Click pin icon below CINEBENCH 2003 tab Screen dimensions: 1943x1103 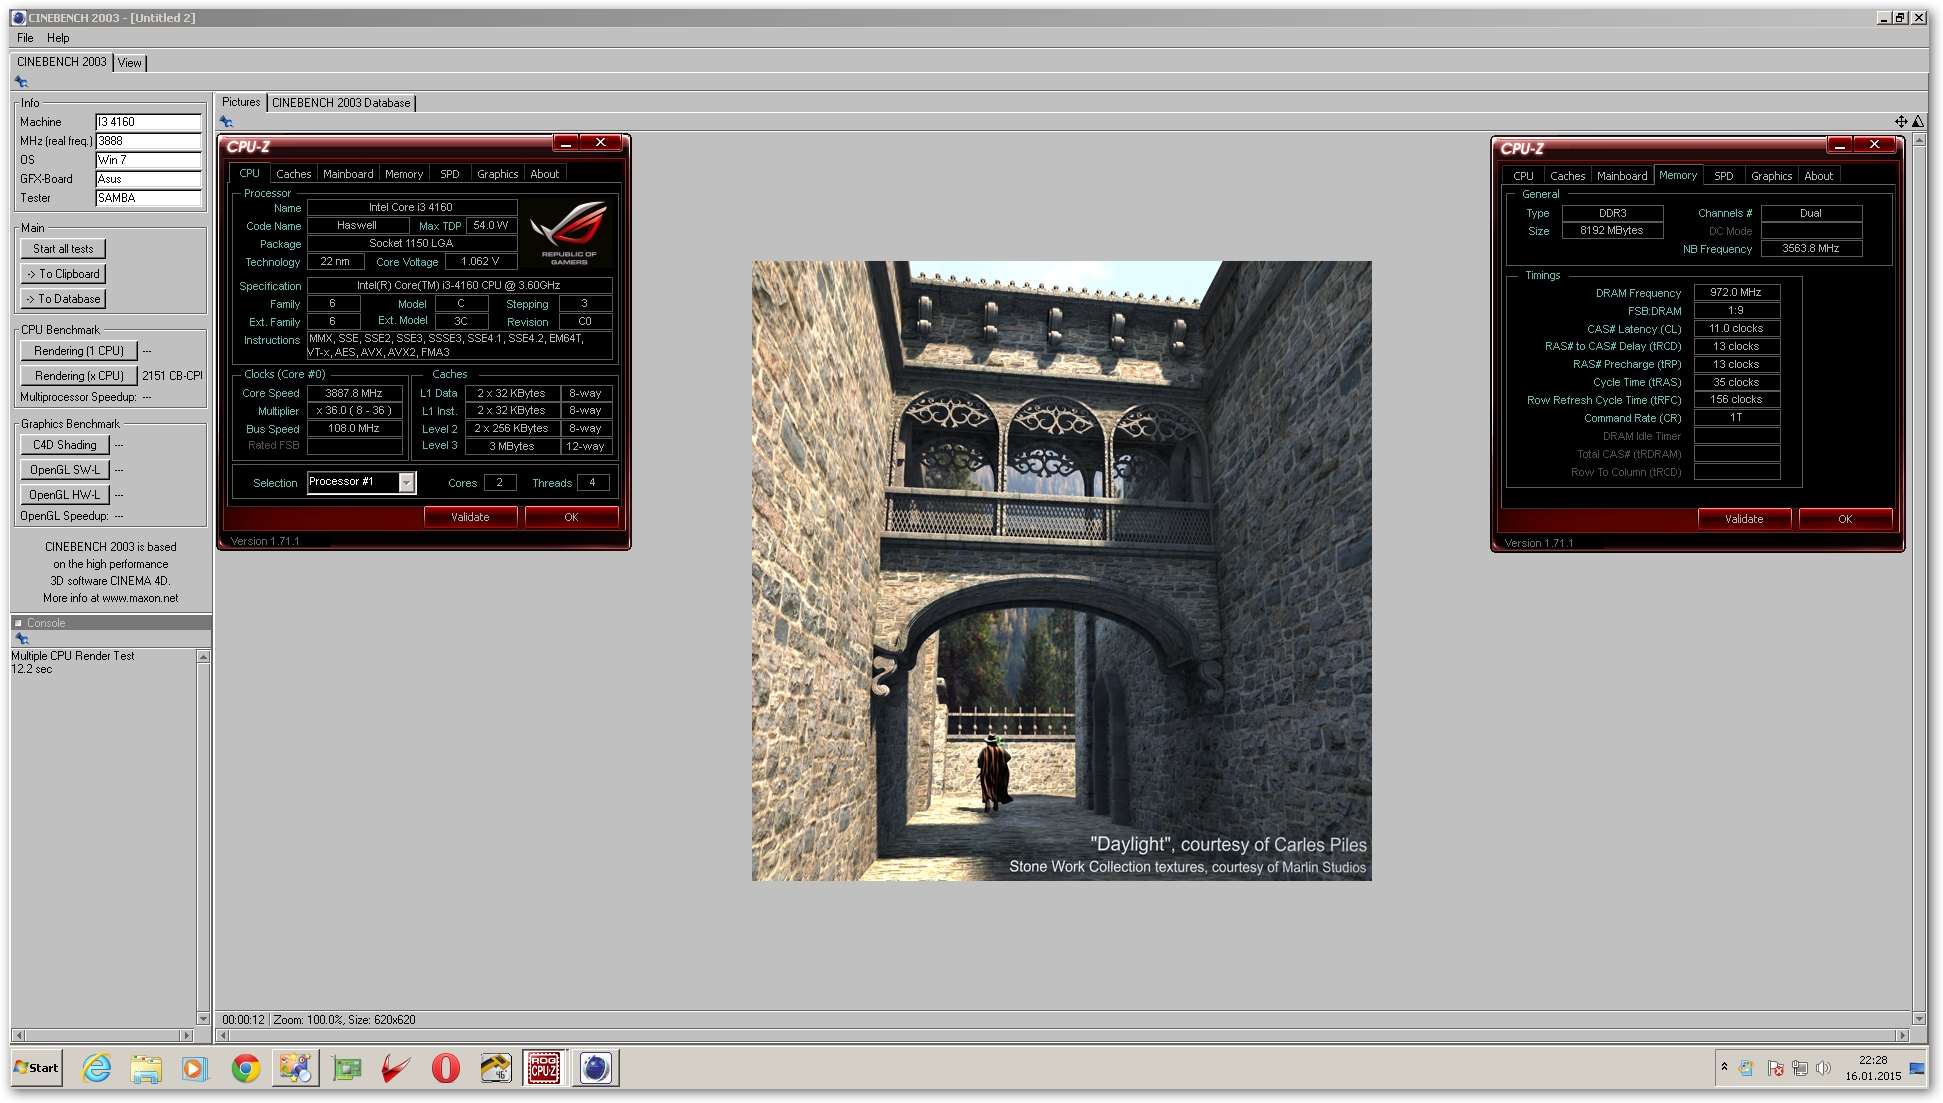(x=21, y=82)
